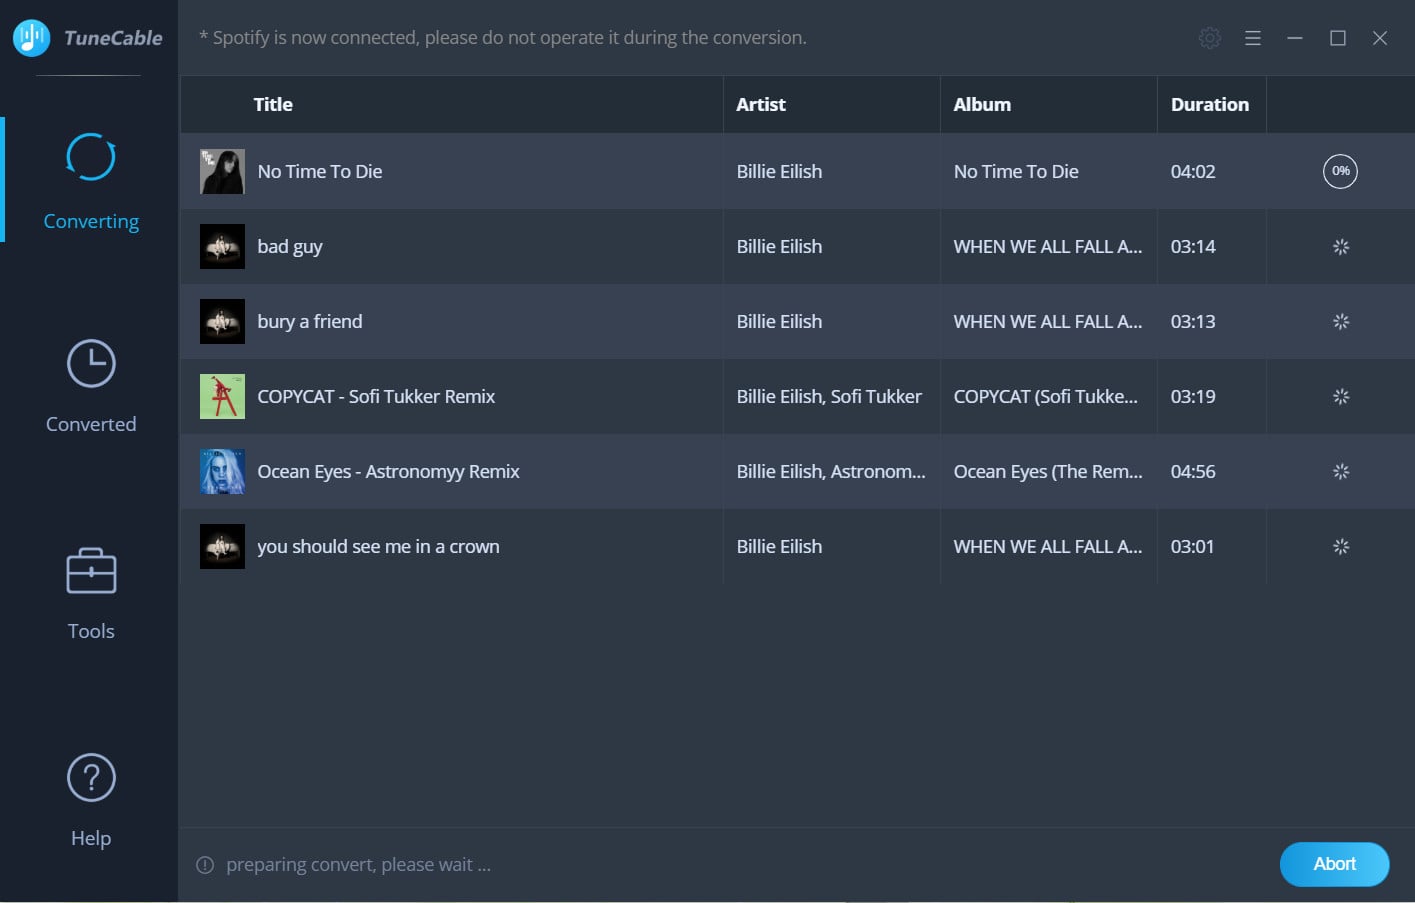Click the bad guy album cover thumbnail
Screen dimensions: 1415x903
(222, 247)
